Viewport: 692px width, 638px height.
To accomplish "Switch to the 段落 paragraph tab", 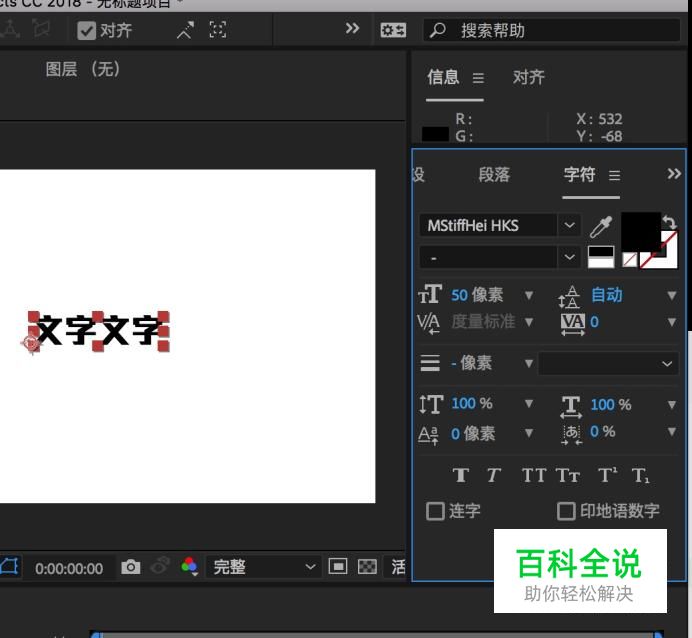I will click(x=494, y=174).
